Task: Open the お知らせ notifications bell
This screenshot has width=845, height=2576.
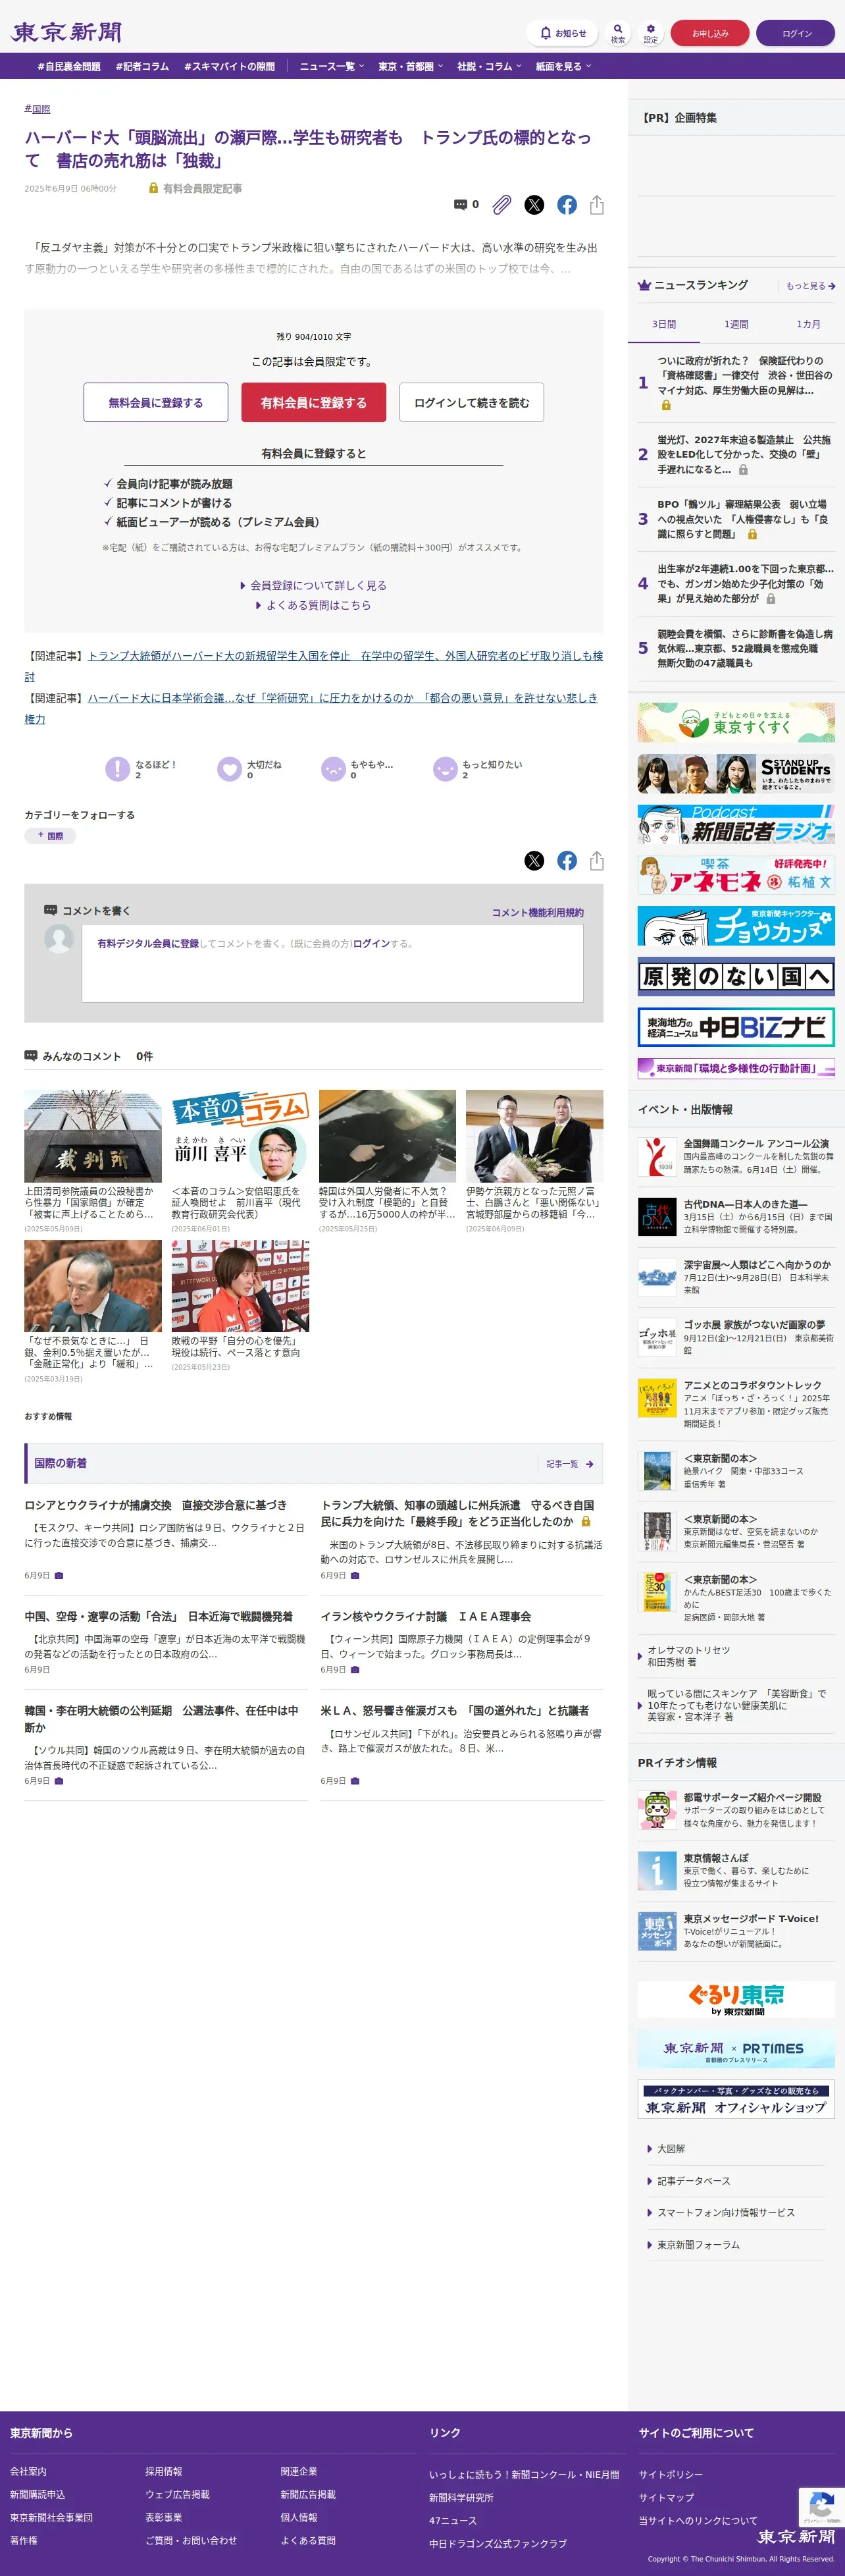Action: coord(562,33)
